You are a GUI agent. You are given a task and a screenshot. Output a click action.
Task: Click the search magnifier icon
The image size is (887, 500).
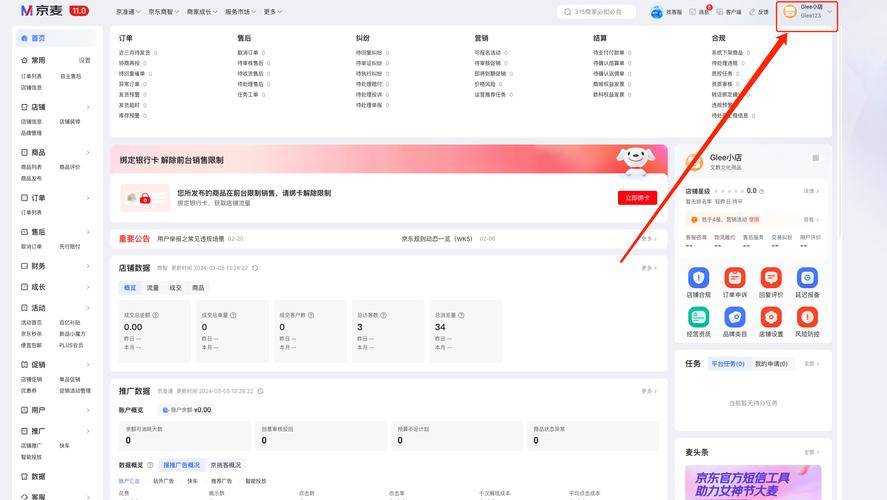point(567,12)
